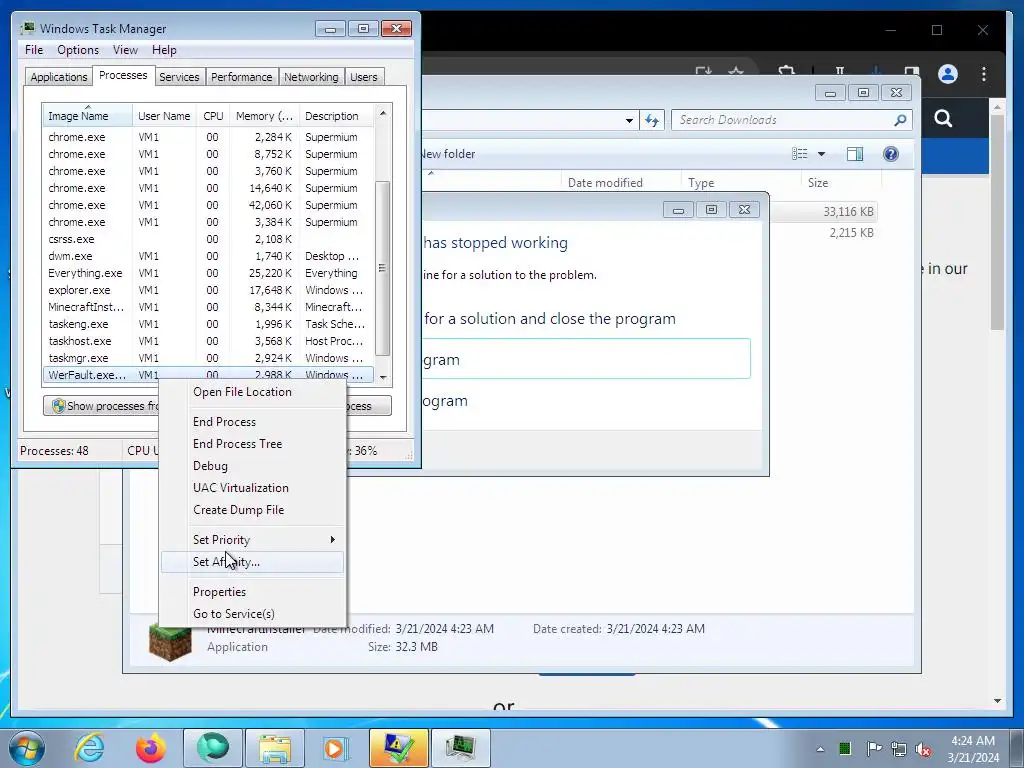Image resolution: width=1024 pixels, height=768 pixels.
Task: Click the muted volume tray icon
Action: pyautogui.click(x=923, y=749)
